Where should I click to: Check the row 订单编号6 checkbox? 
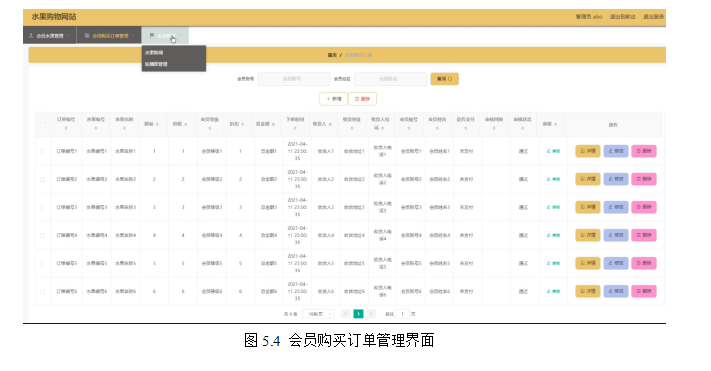pyautogui.click(x=43, y=292)
